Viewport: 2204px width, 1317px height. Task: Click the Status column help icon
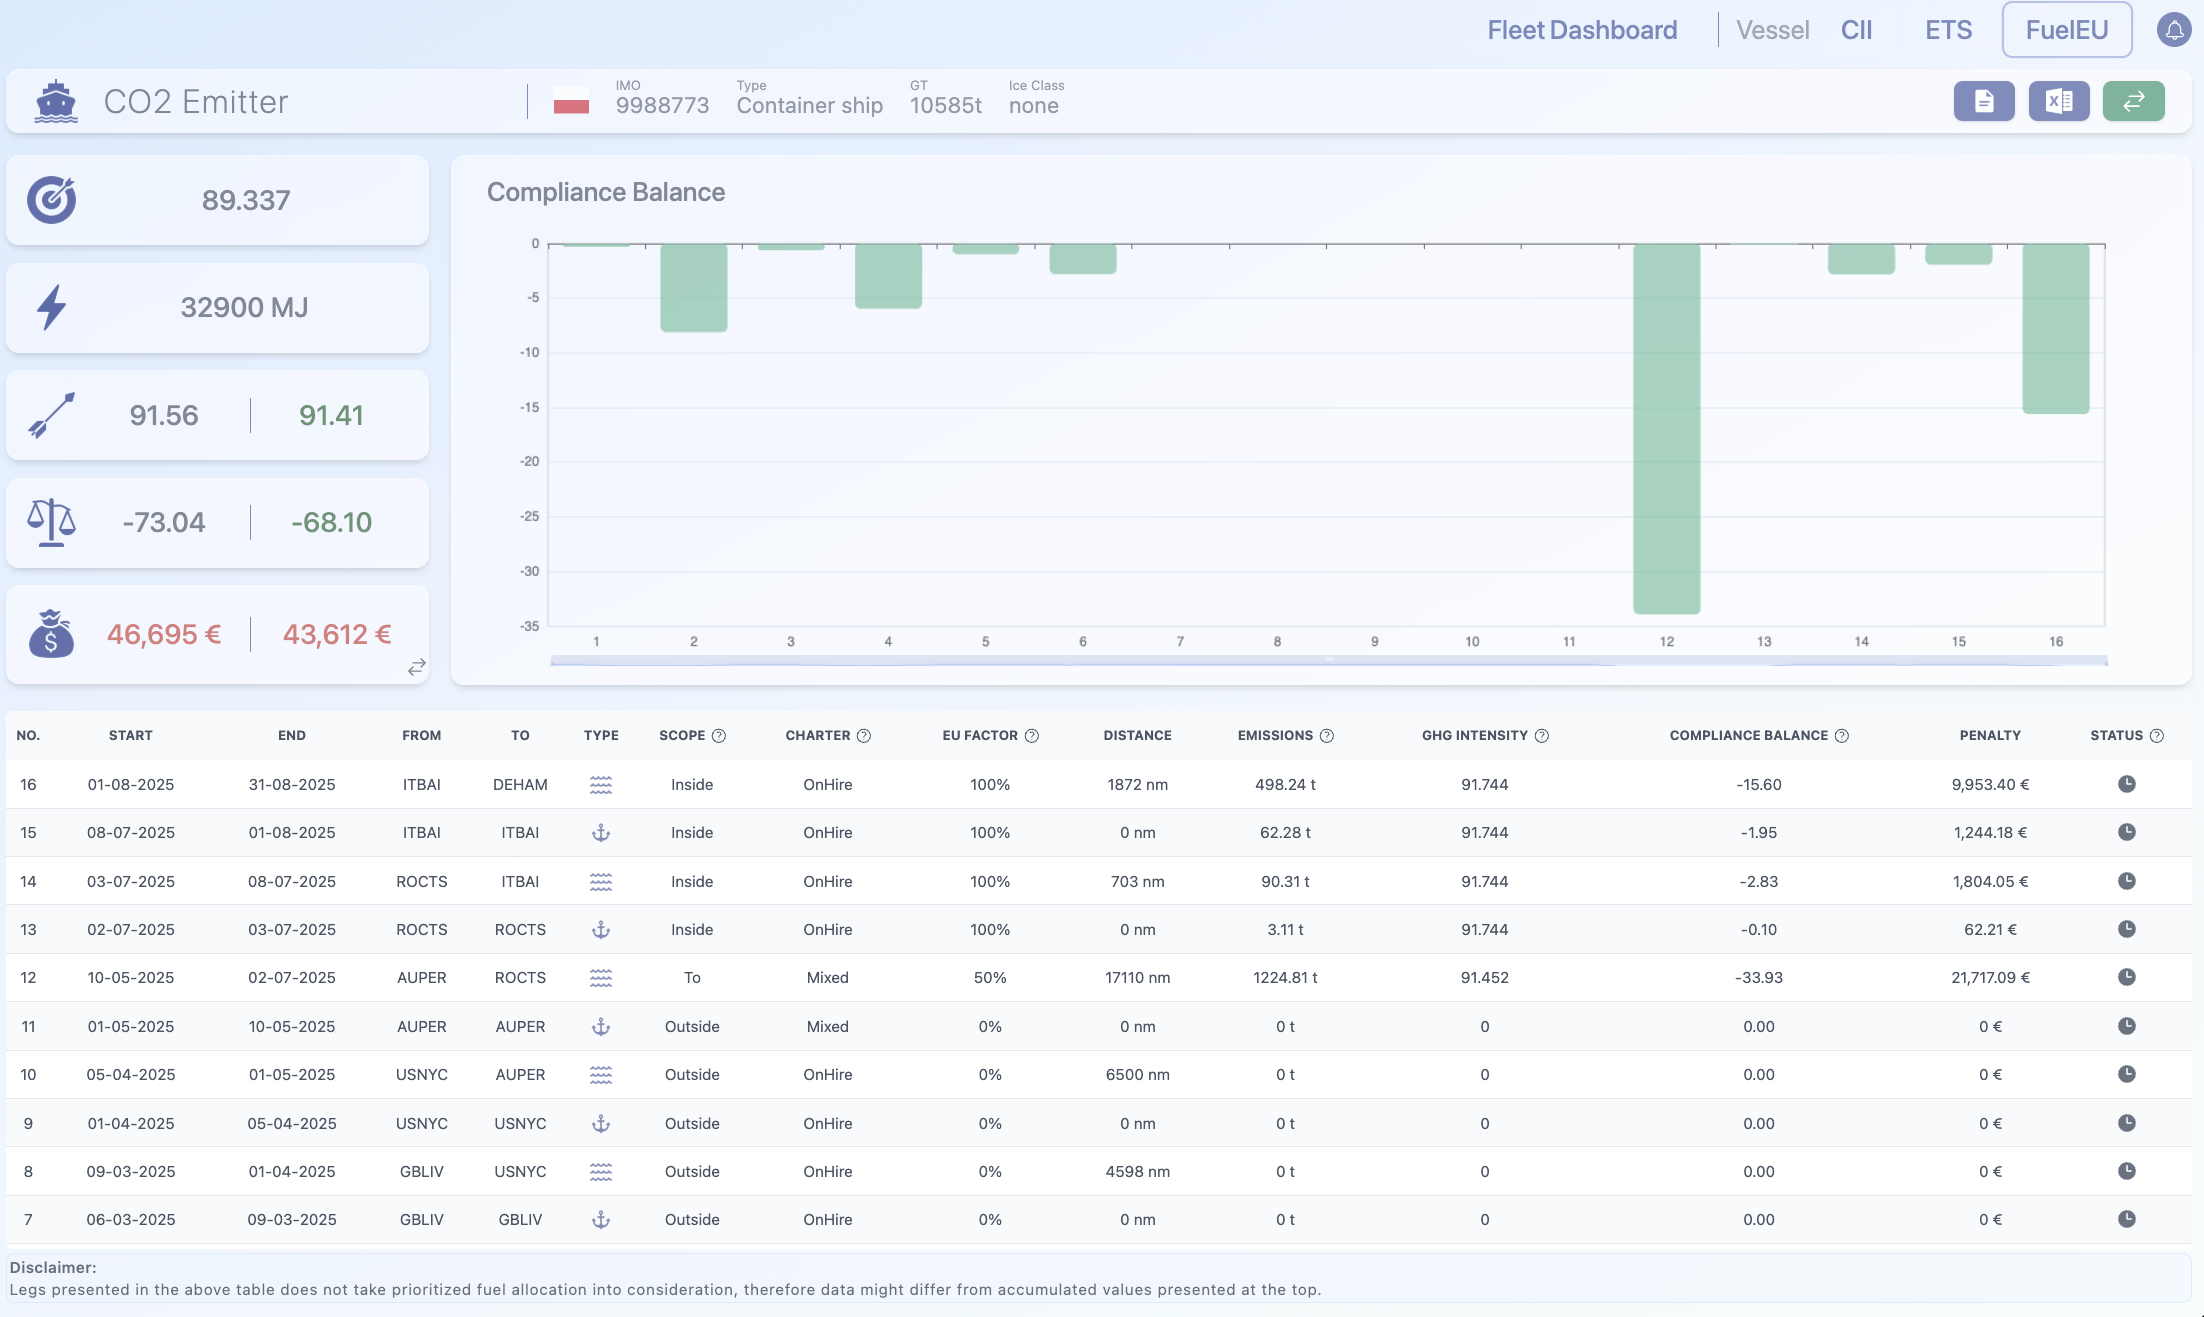point(2157,736)
